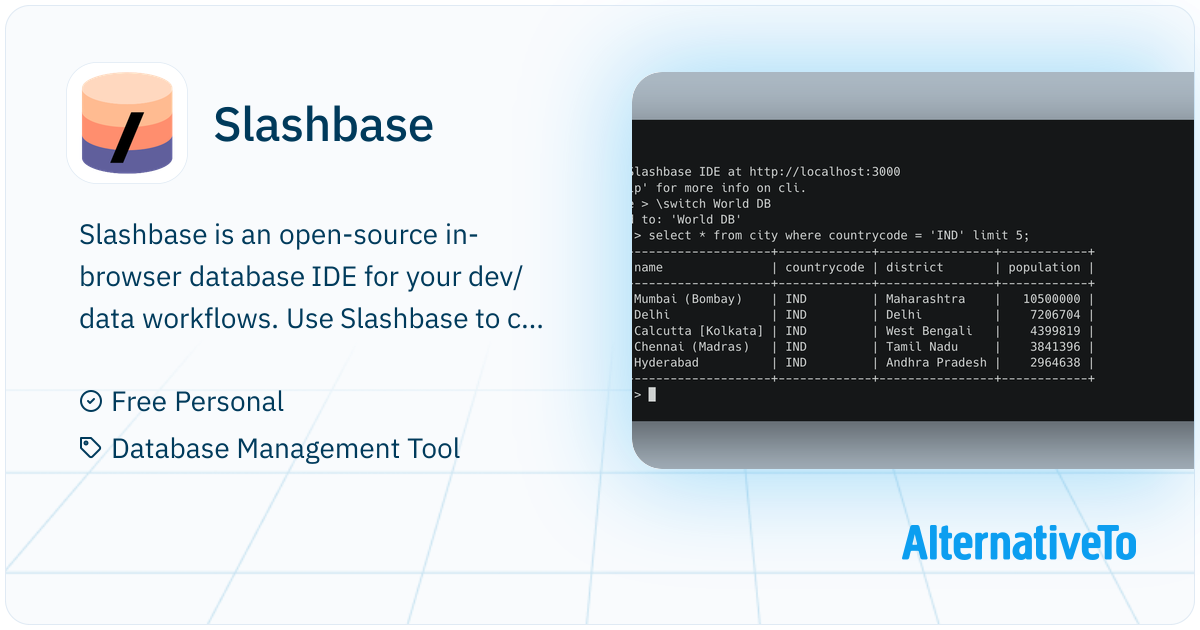Click the Database Management Tool category label
Viewport: 1200px width, 630px height.
point(286,449)
